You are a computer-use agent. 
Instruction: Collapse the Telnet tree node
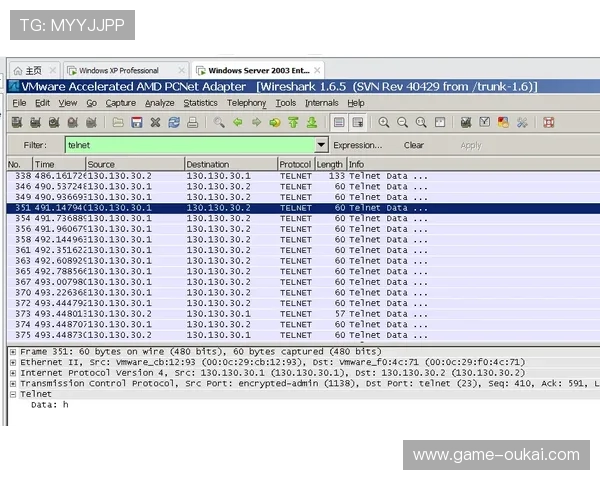(x=12, y=394)
